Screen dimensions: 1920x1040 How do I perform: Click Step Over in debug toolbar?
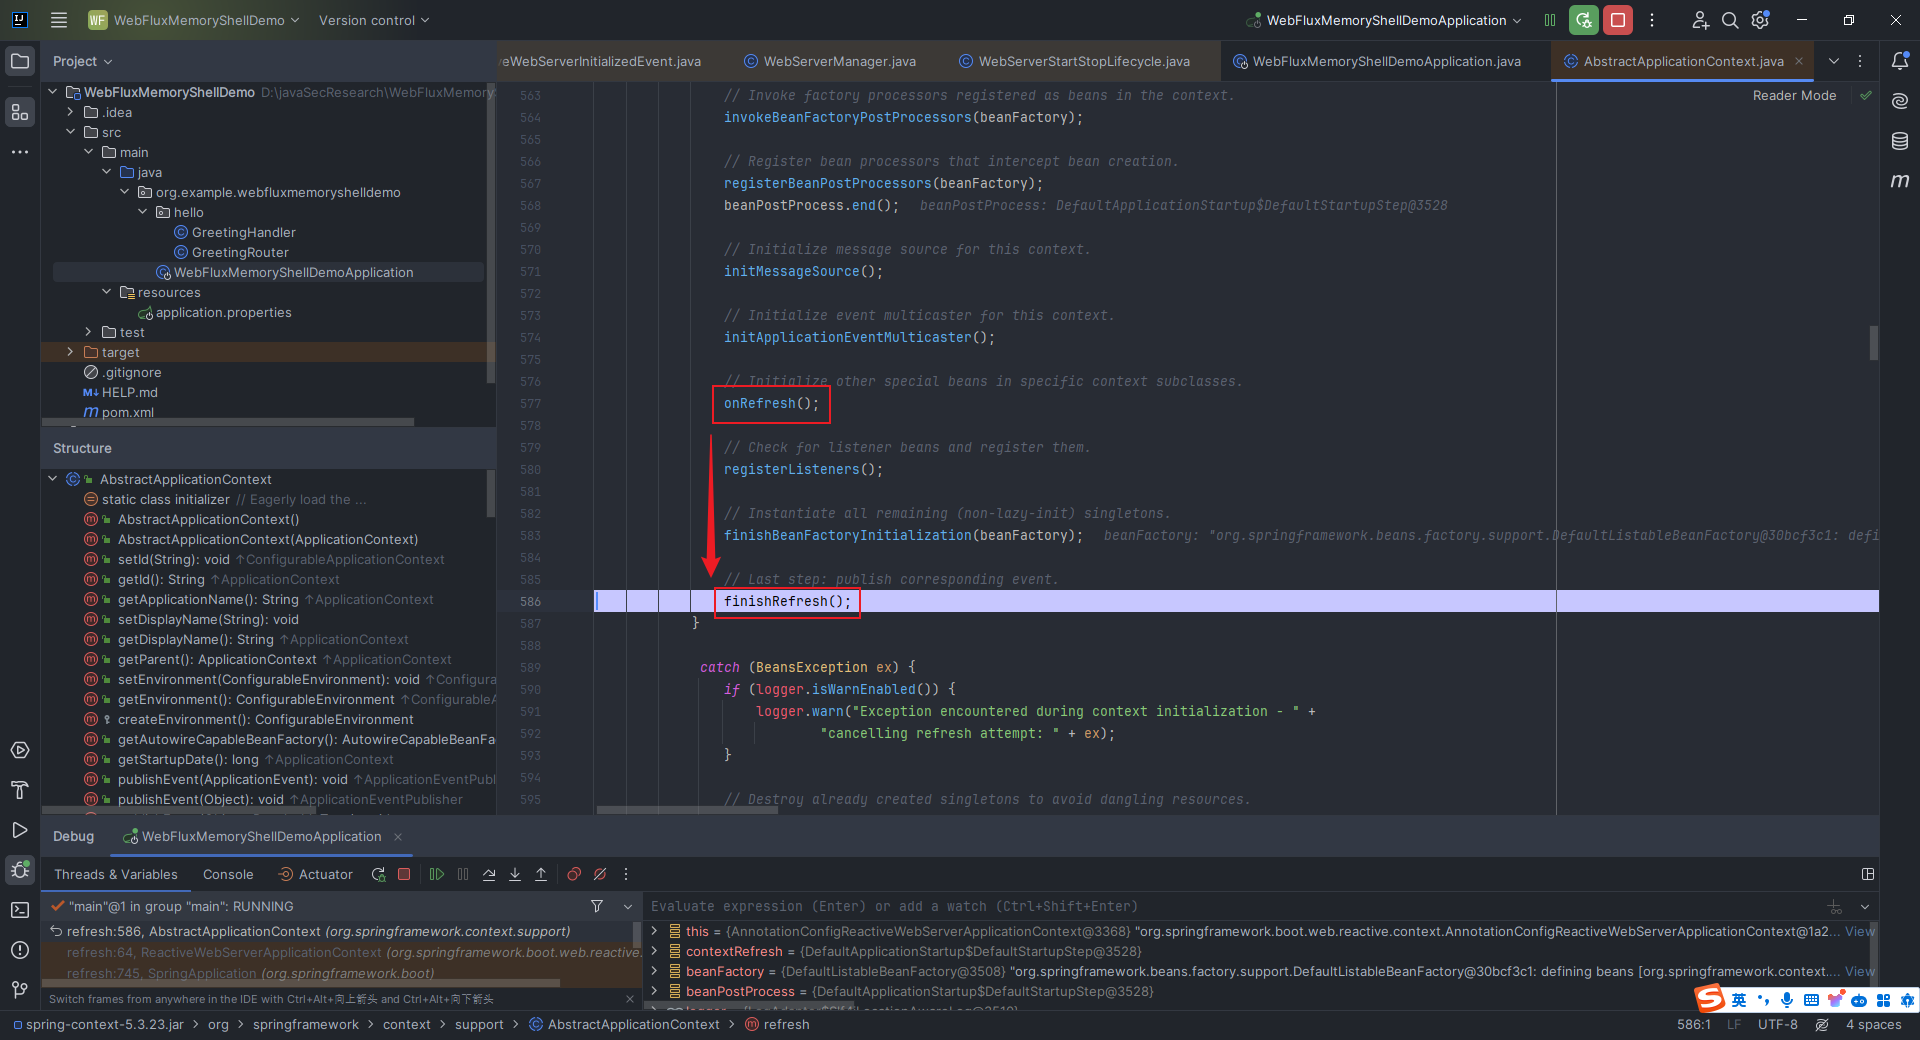(x=489, y=874)
